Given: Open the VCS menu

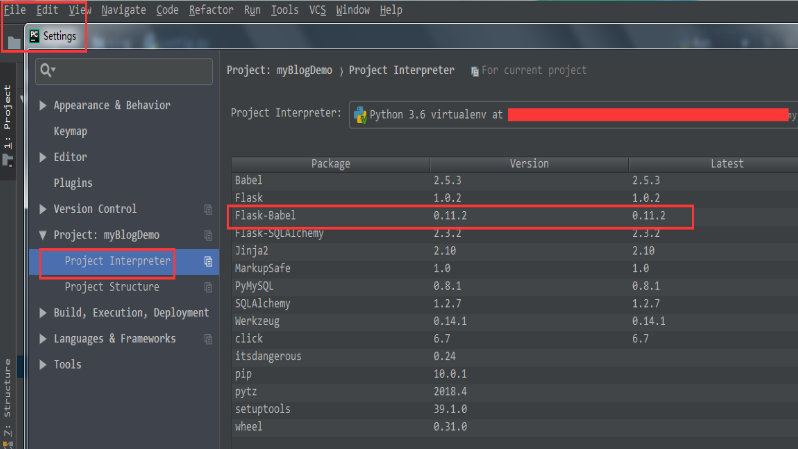Looking at the screenshot, I should [x=317, y=10].
